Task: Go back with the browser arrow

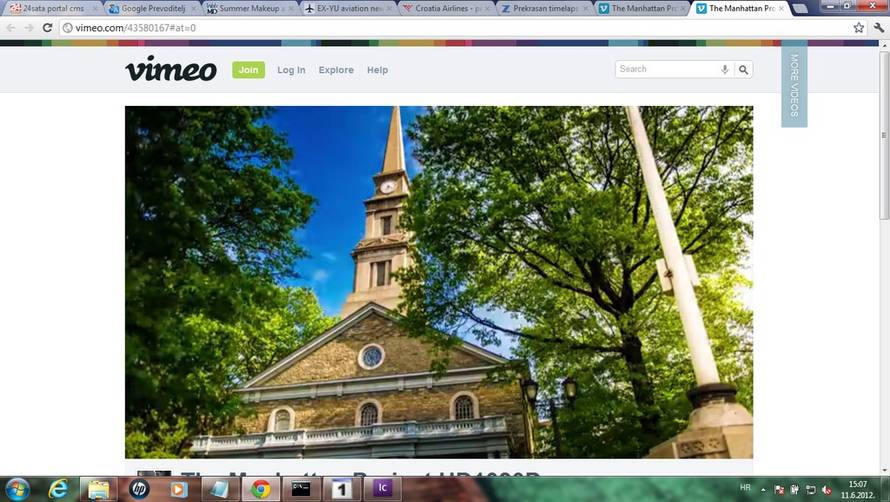Action: point(11,27)
